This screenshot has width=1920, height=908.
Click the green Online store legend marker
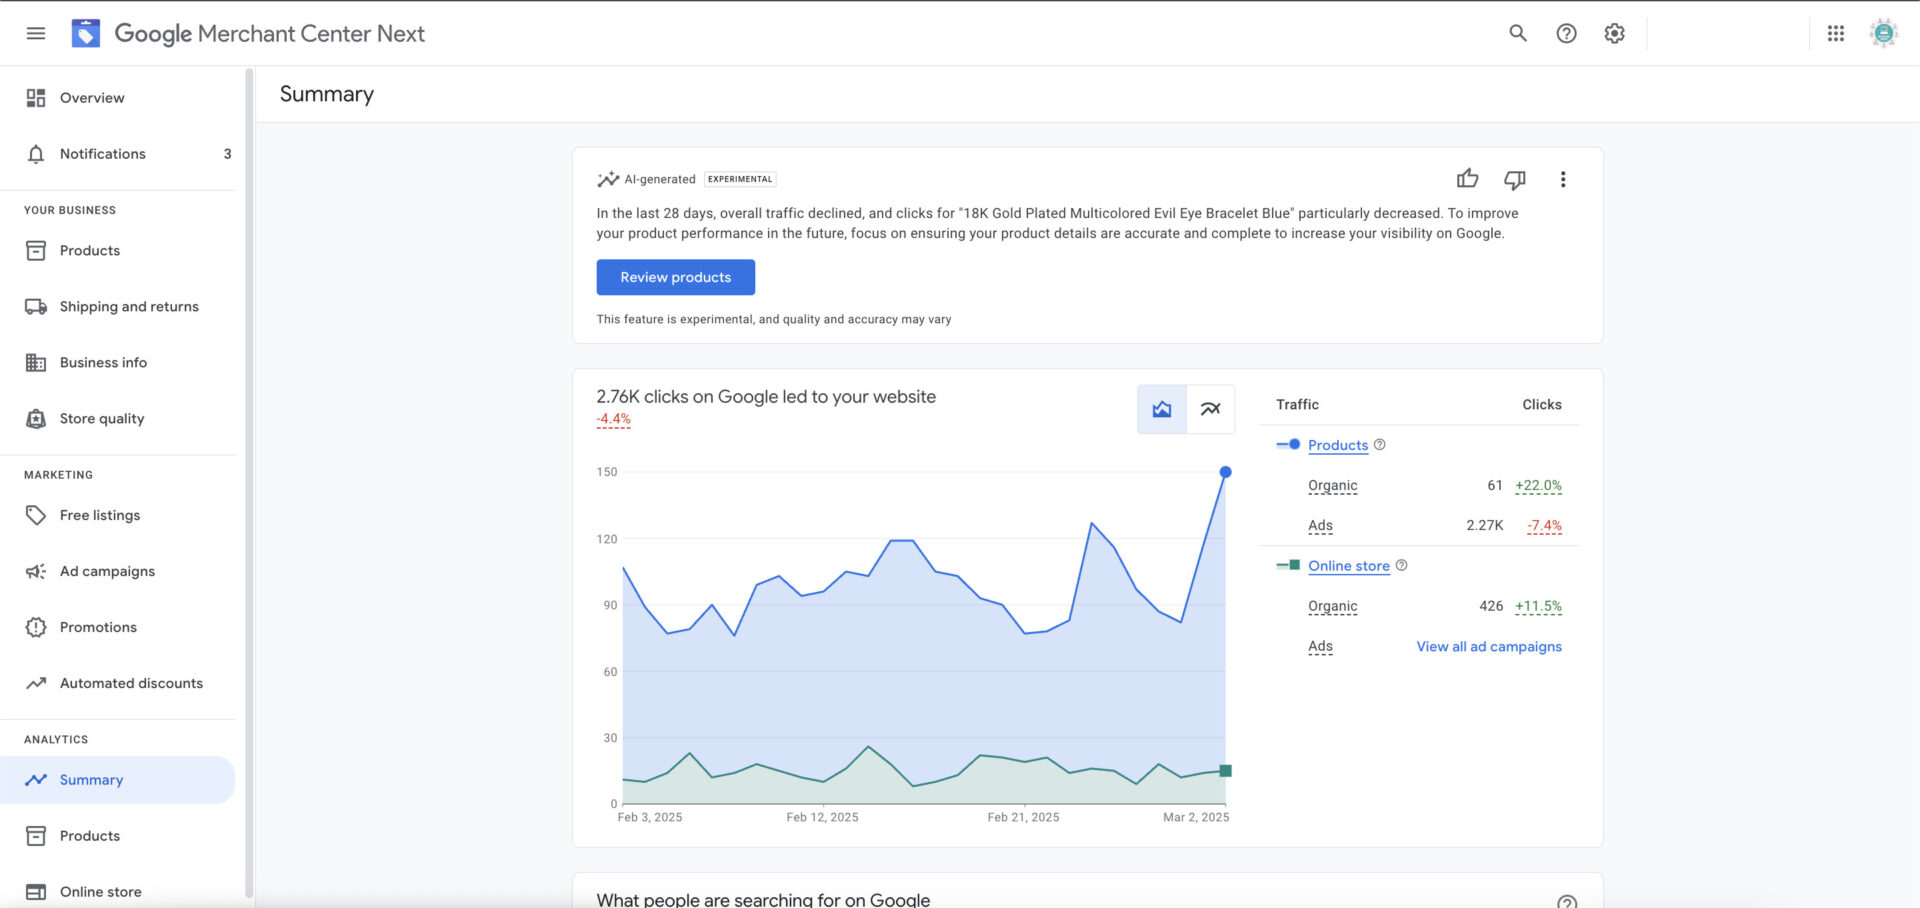pyautogui.click(x=1288, y=565)
